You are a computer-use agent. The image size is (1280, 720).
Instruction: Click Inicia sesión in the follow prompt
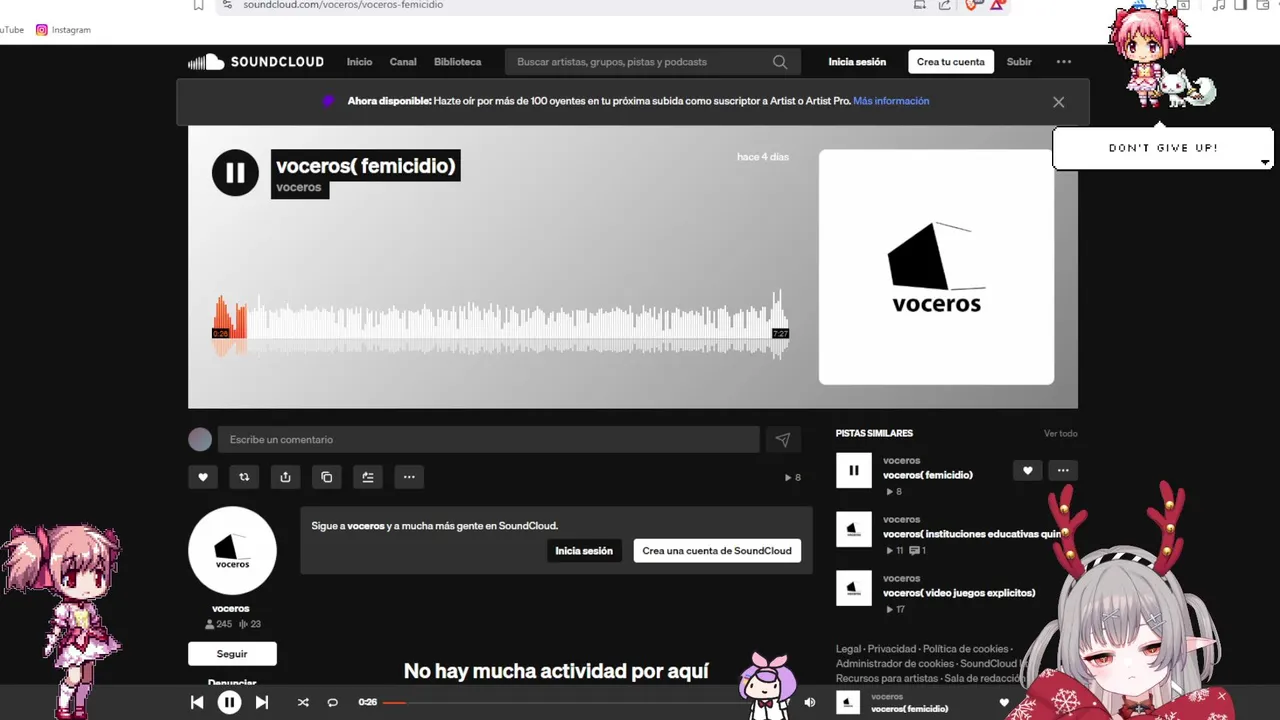pyautogui.click(x=584, y=551)
